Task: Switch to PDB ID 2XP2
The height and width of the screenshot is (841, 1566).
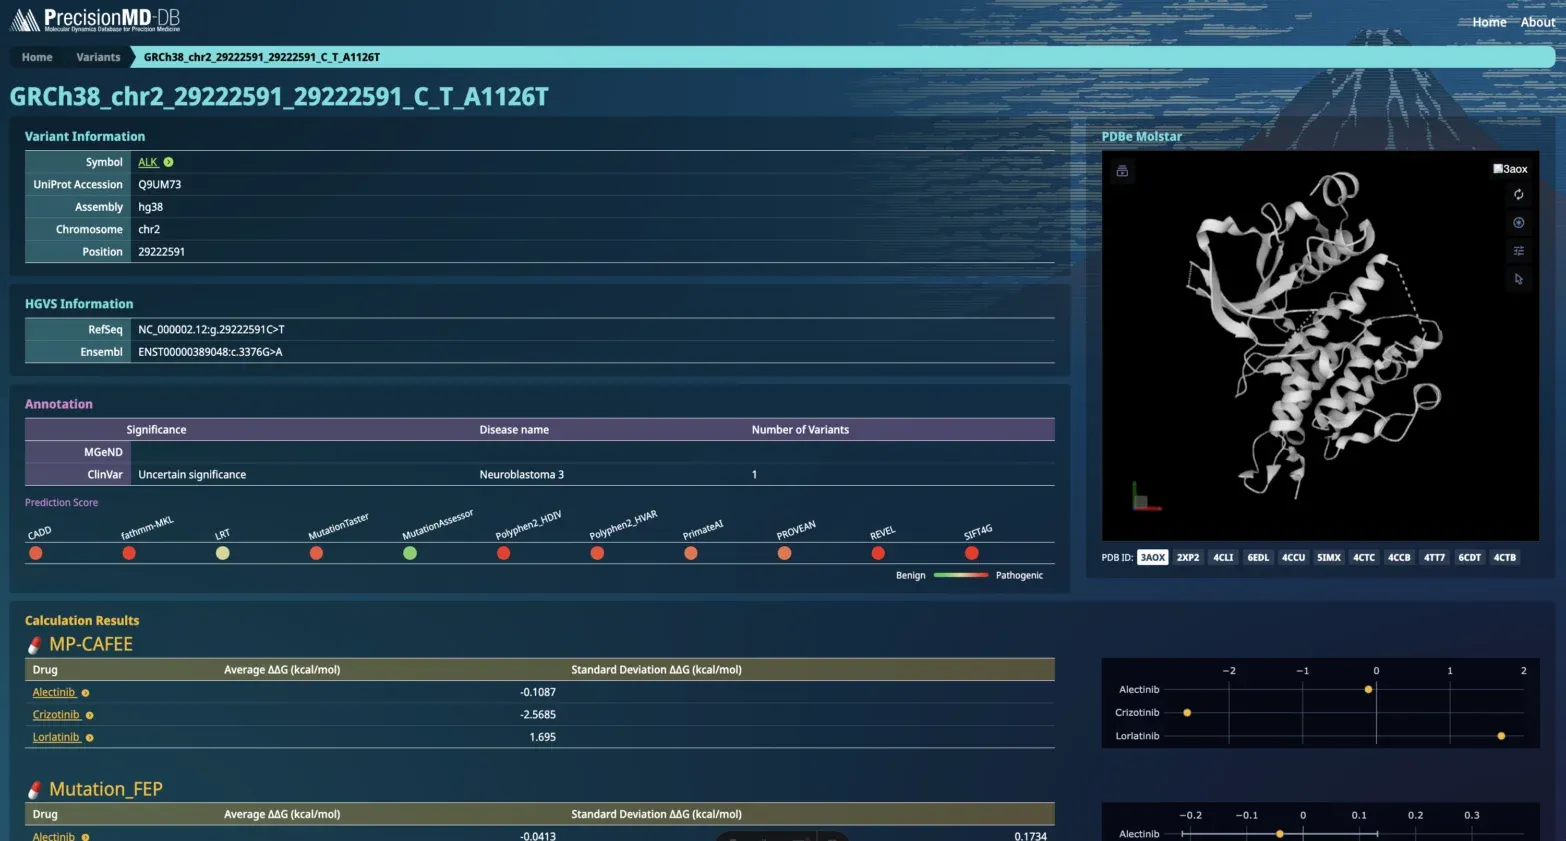Action: 1188,557
